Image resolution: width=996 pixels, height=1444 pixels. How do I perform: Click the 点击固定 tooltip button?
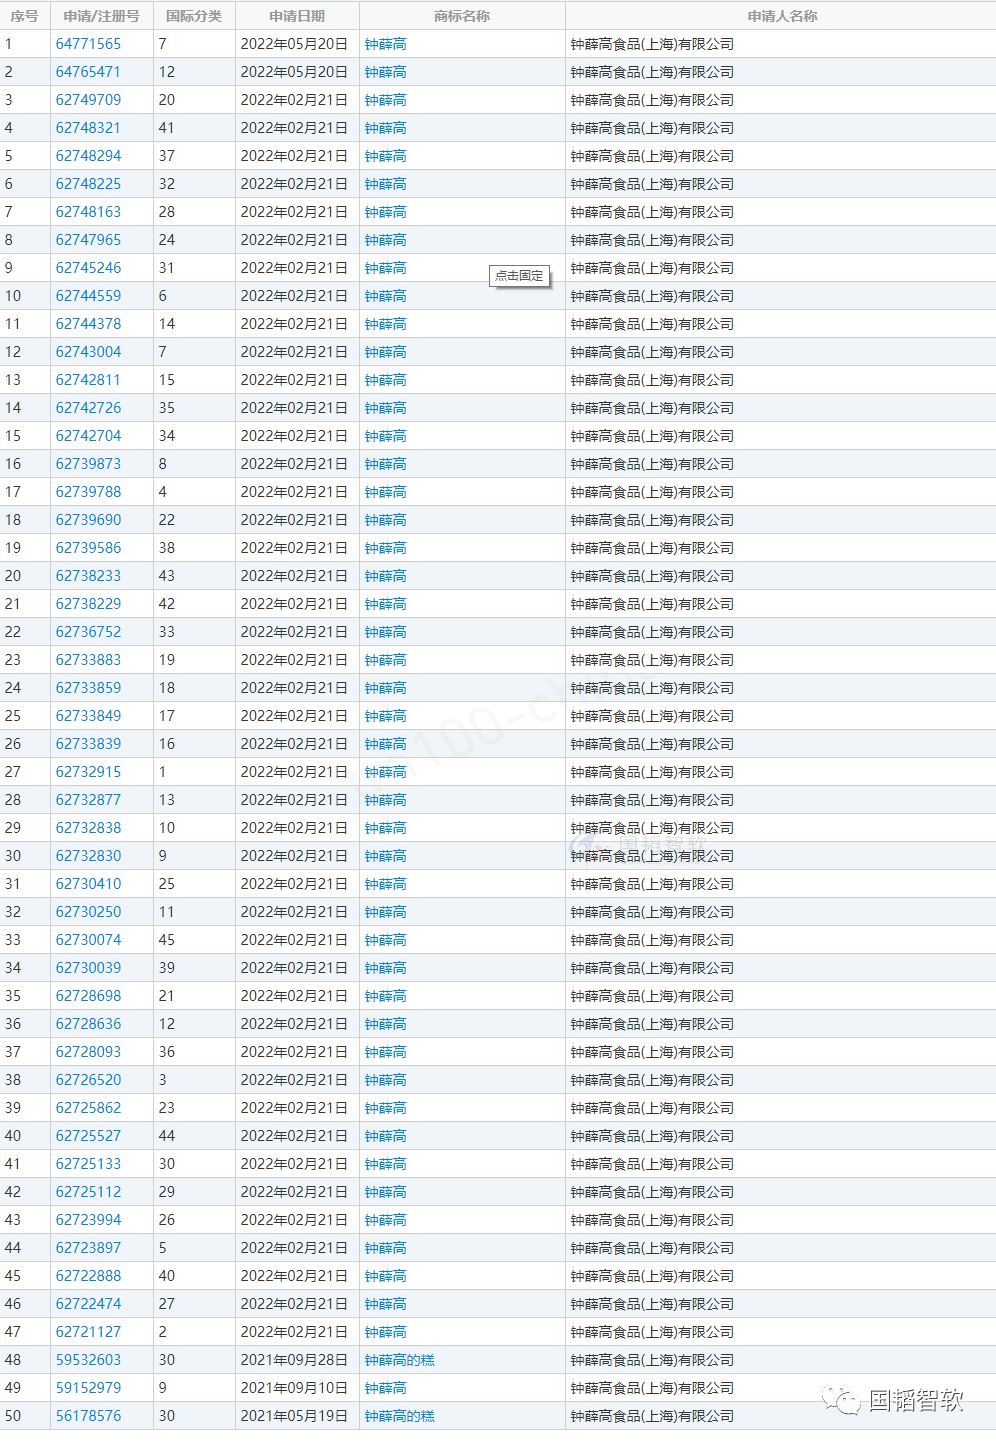tap(519, 275)
